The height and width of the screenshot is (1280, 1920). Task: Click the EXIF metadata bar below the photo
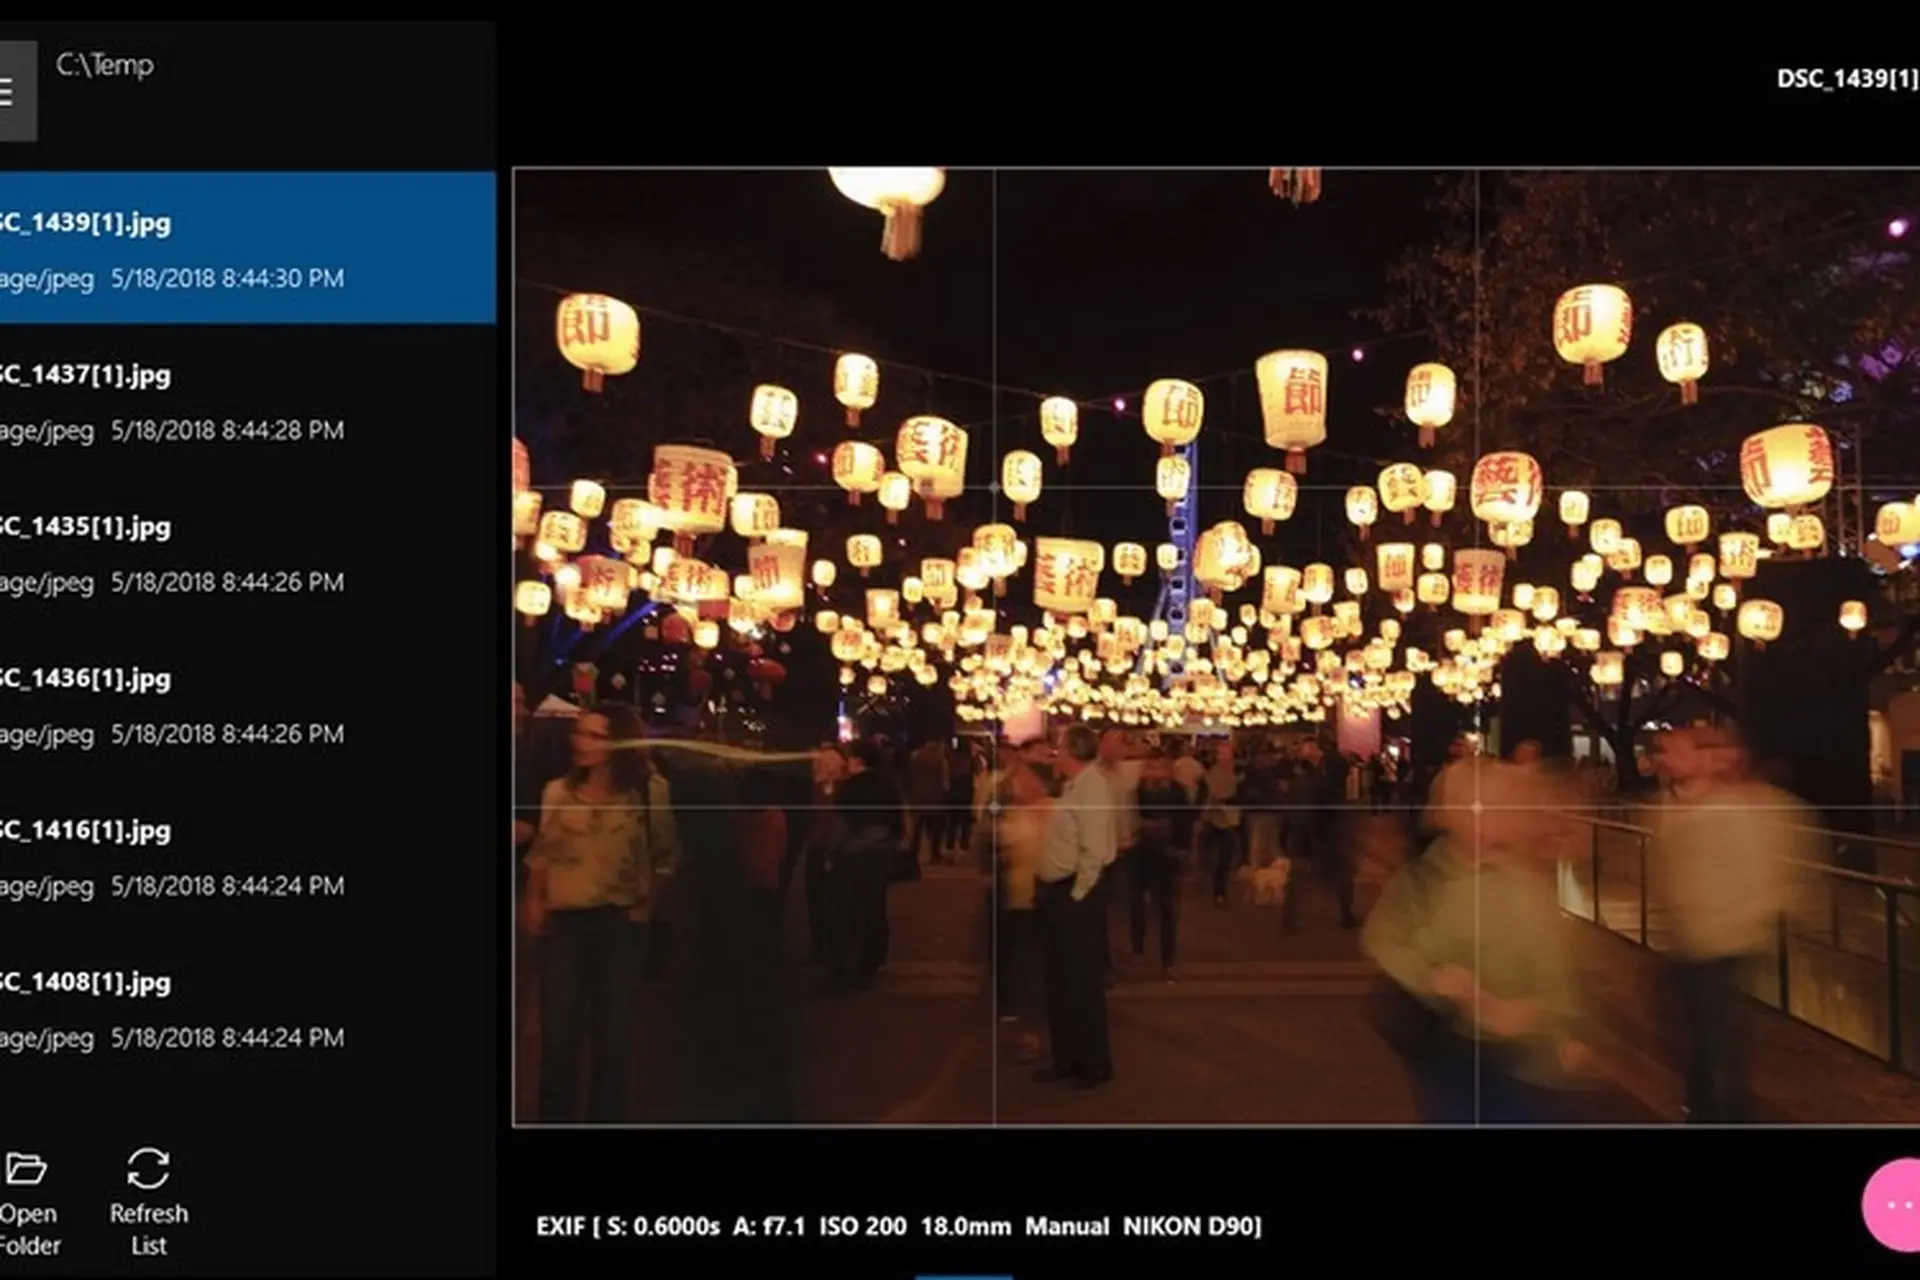(x=900, y=1227)
